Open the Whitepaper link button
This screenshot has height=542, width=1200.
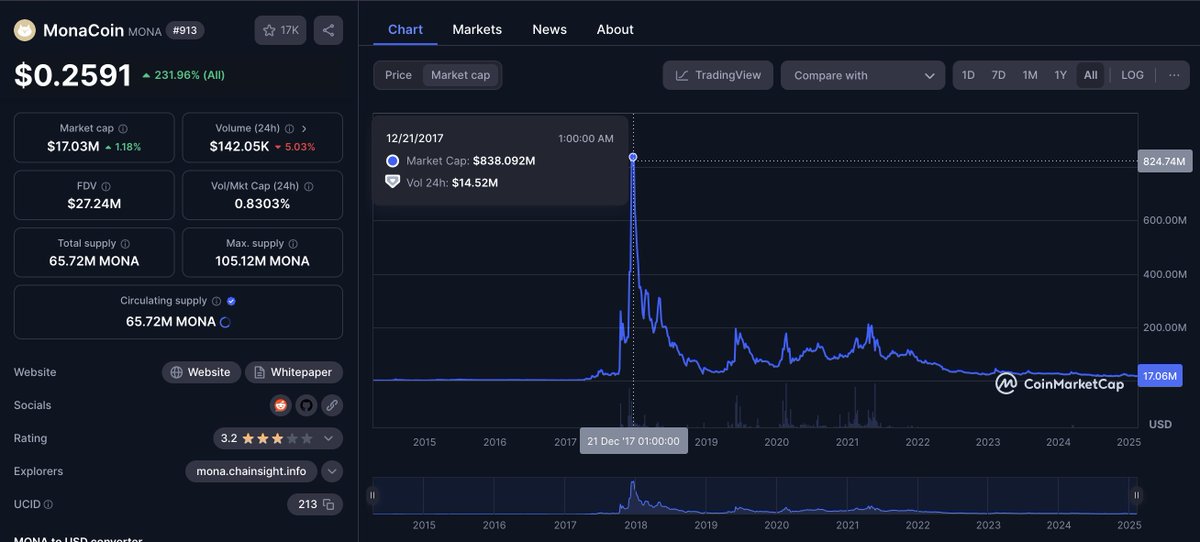[293, 372]
